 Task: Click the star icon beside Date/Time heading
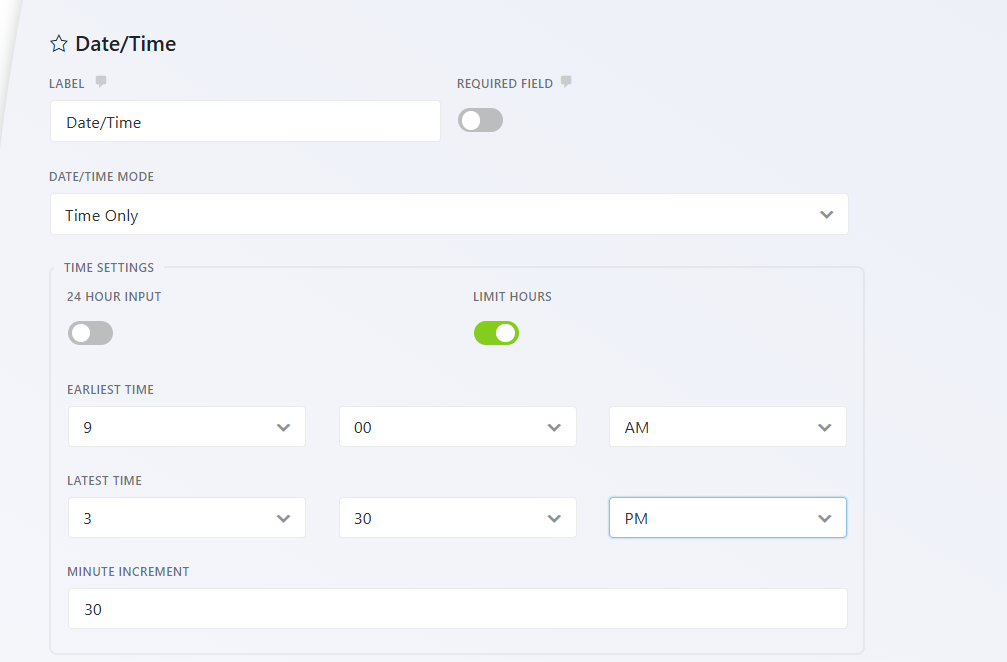tap(58, 44)
